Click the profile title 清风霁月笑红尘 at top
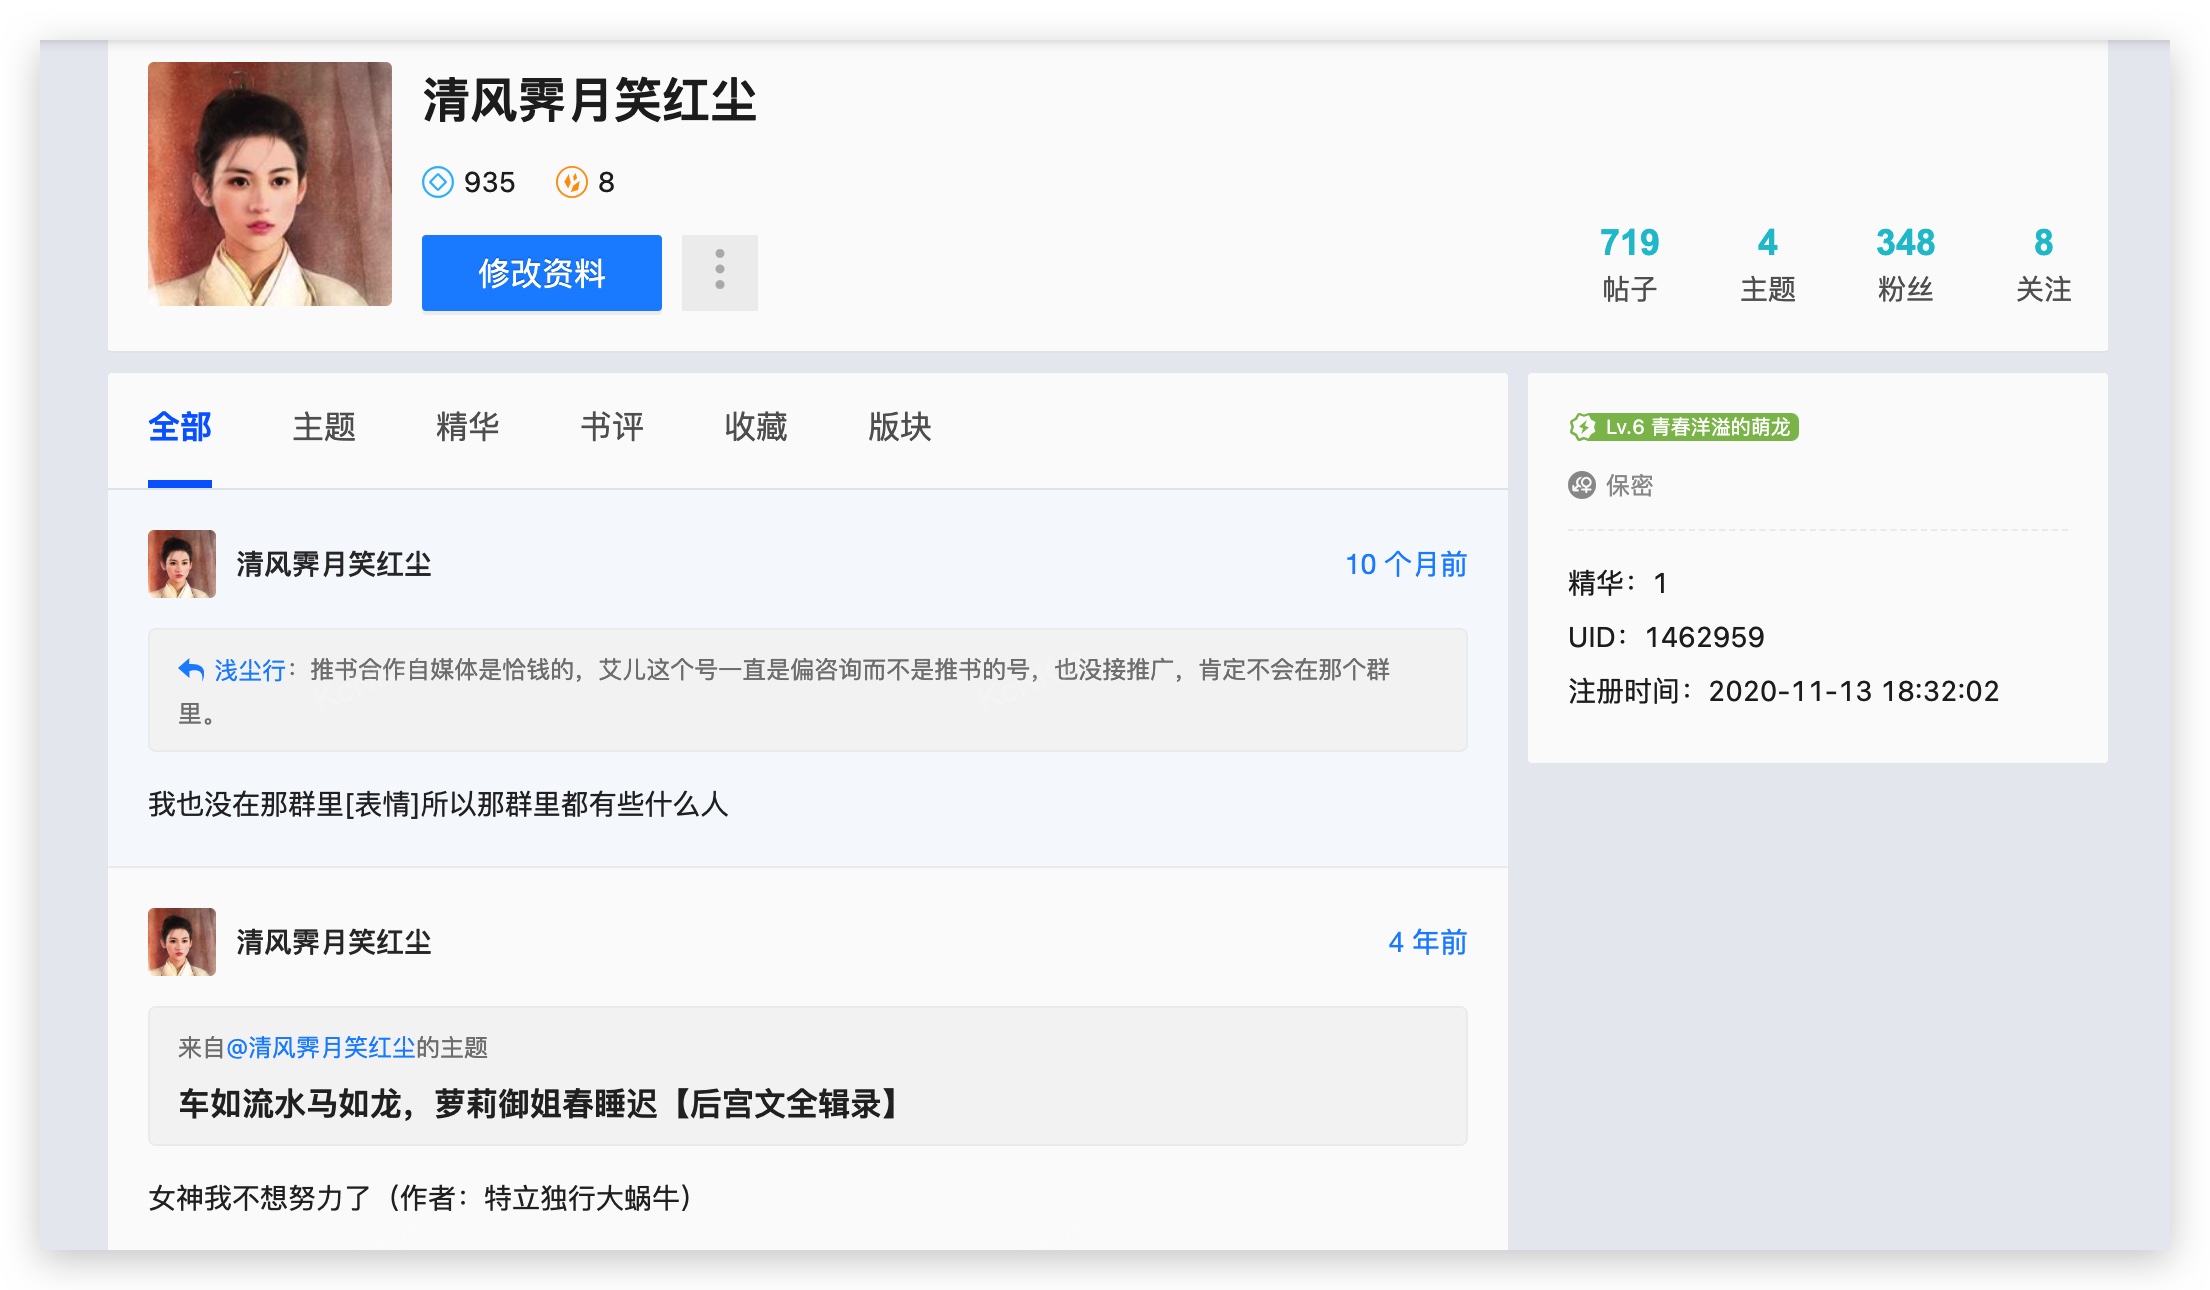 click(x=590, y=100)
